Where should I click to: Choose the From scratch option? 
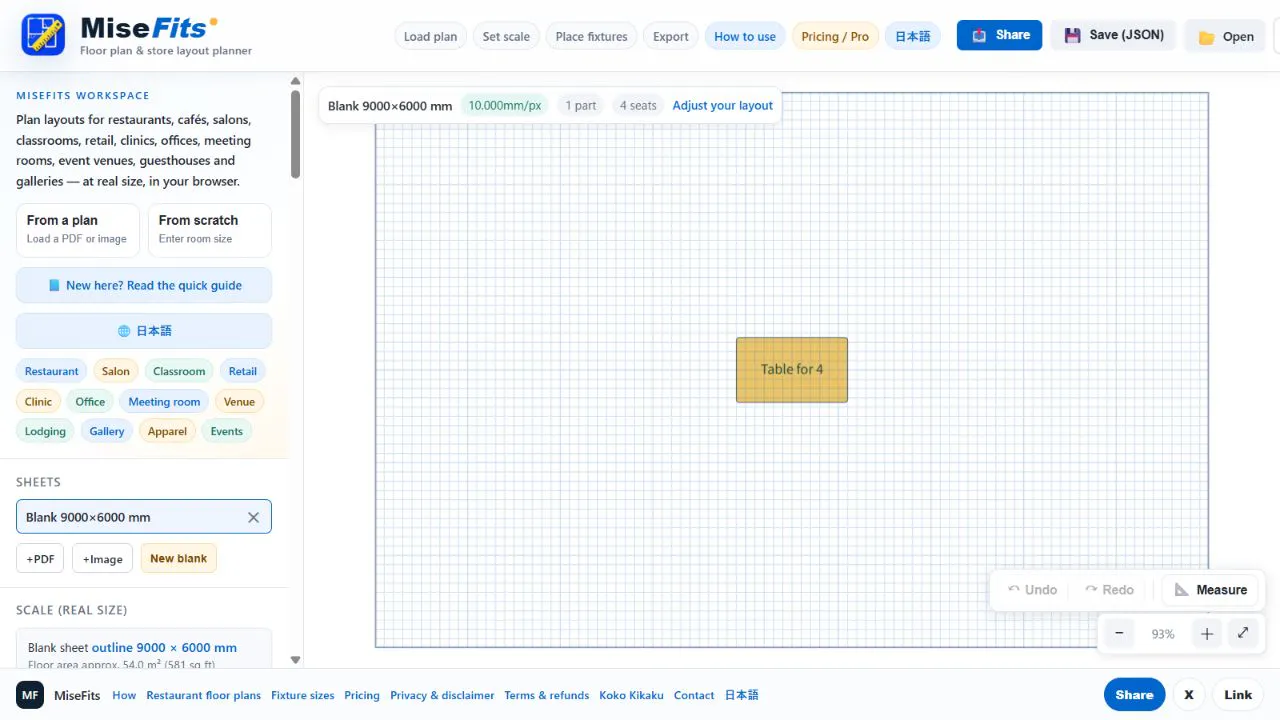pos(209,230)
